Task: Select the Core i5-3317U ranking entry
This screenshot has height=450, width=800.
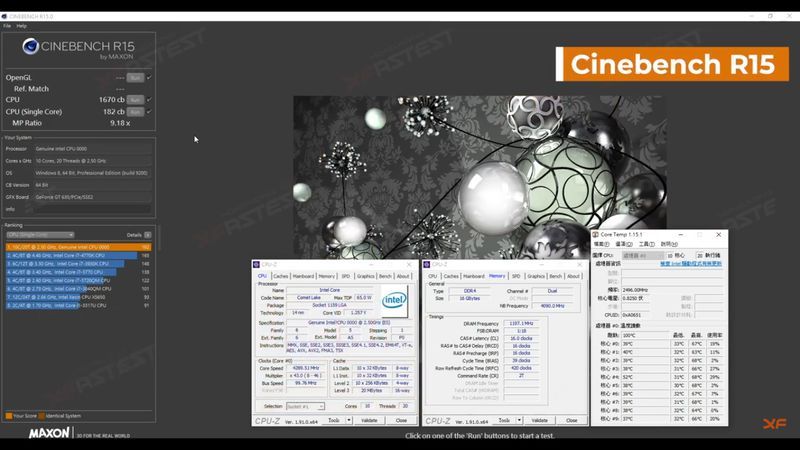Action: [x=78, y=305]
